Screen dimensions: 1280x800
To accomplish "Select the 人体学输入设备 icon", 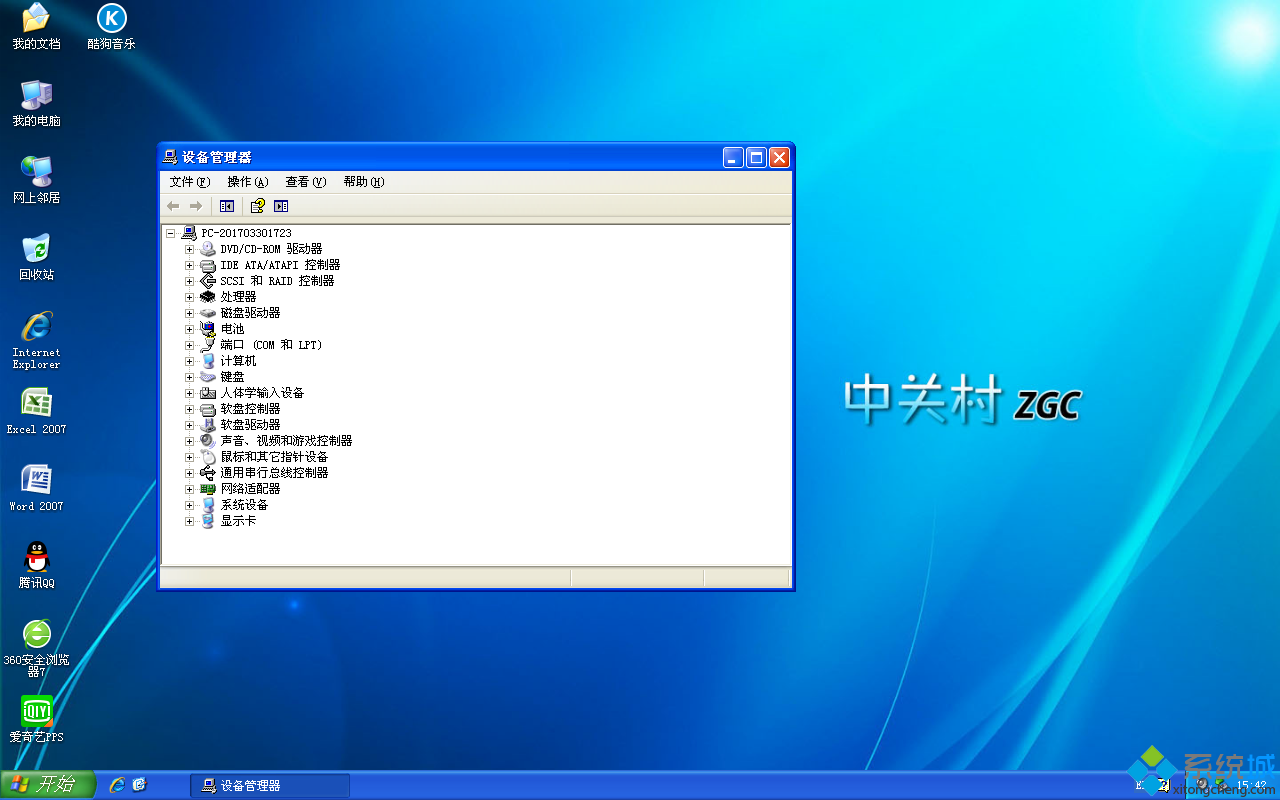I will pyautogui.click(x=208, y=393).
